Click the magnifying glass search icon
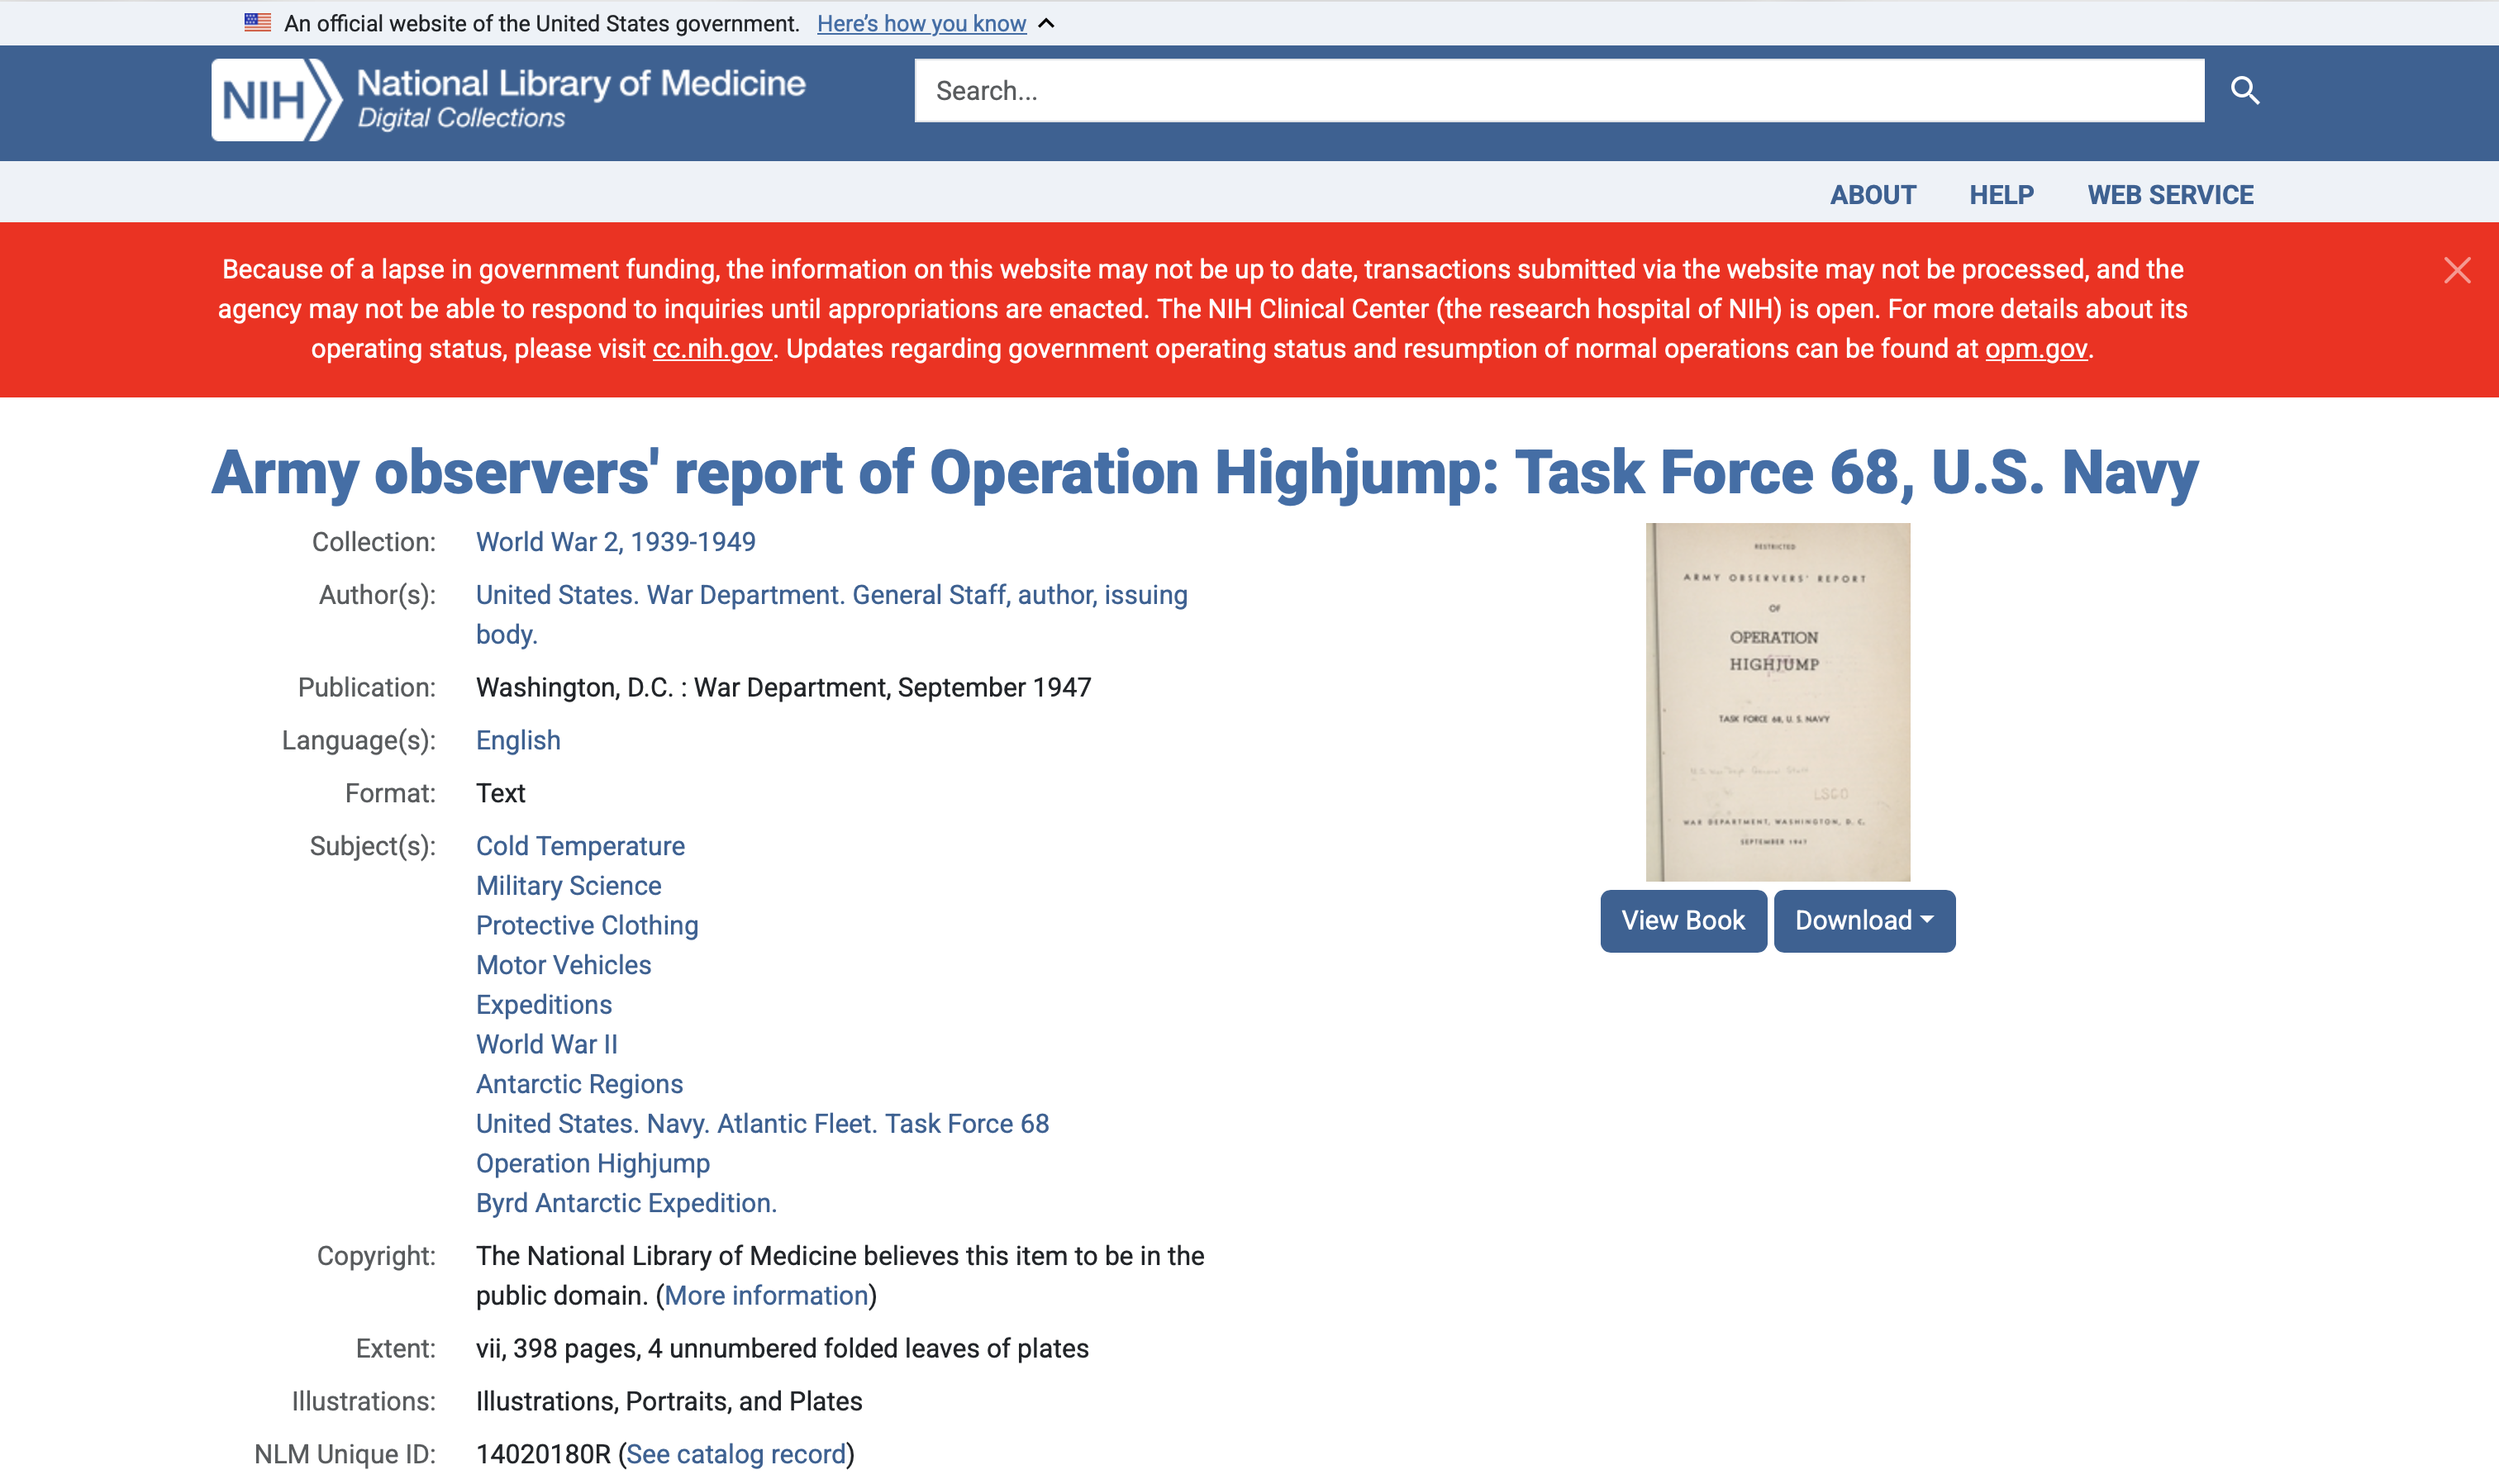The height and width of the screenshot is (1484, 2499). (2244, 91)
